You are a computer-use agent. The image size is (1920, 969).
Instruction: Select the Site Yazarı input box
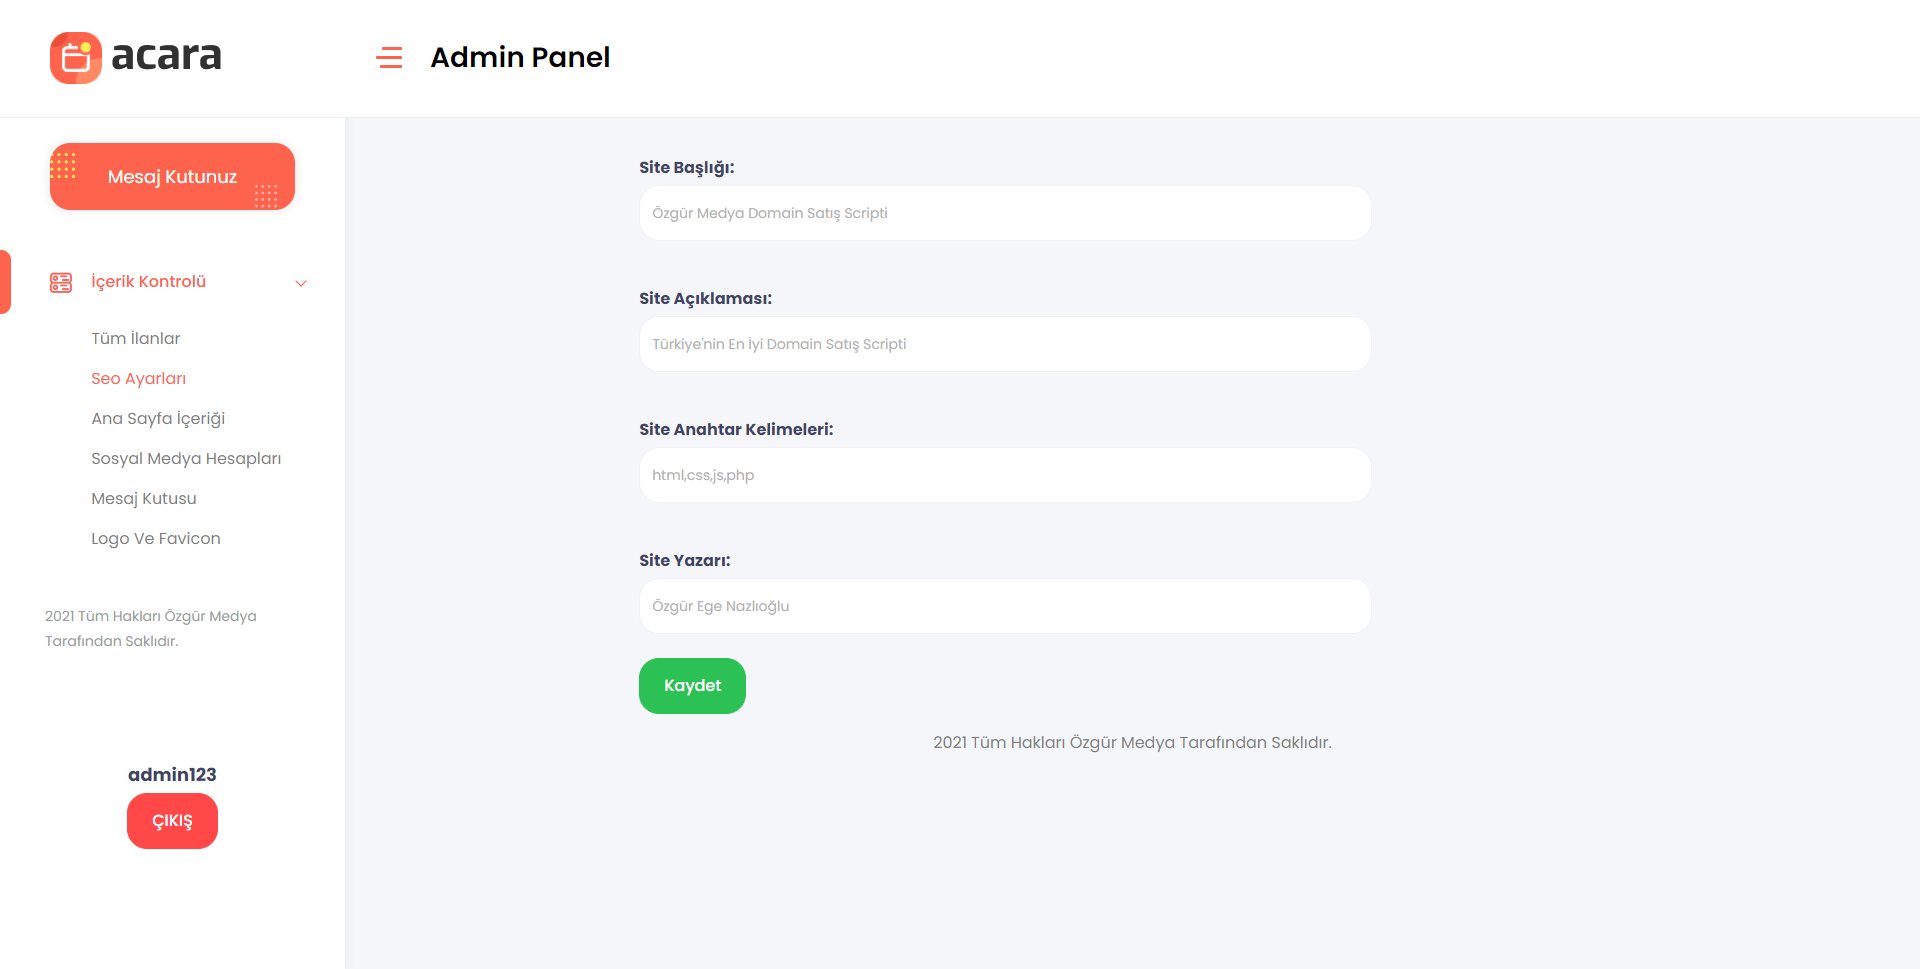[1005, 606]
